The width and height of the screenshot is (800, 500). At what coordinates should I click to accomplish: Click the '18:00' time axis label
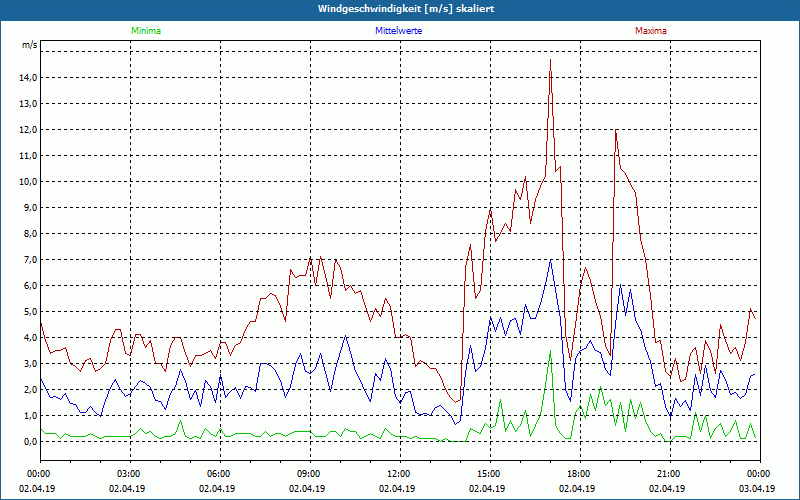click(x=578, y=474)
